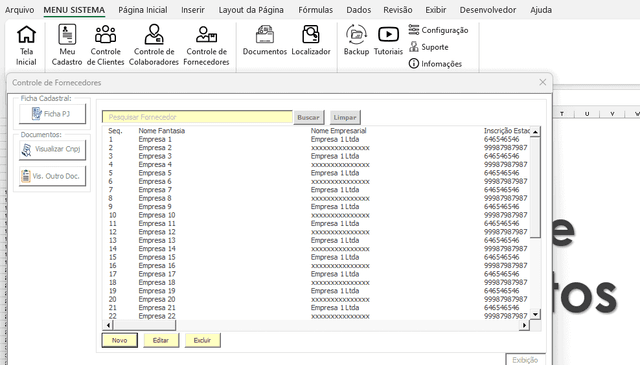The width and height of the screenshot is (640, 365).
Task: Click horizontal scroll left arrow
Action: pyautogui.click(x=108, y=325)
